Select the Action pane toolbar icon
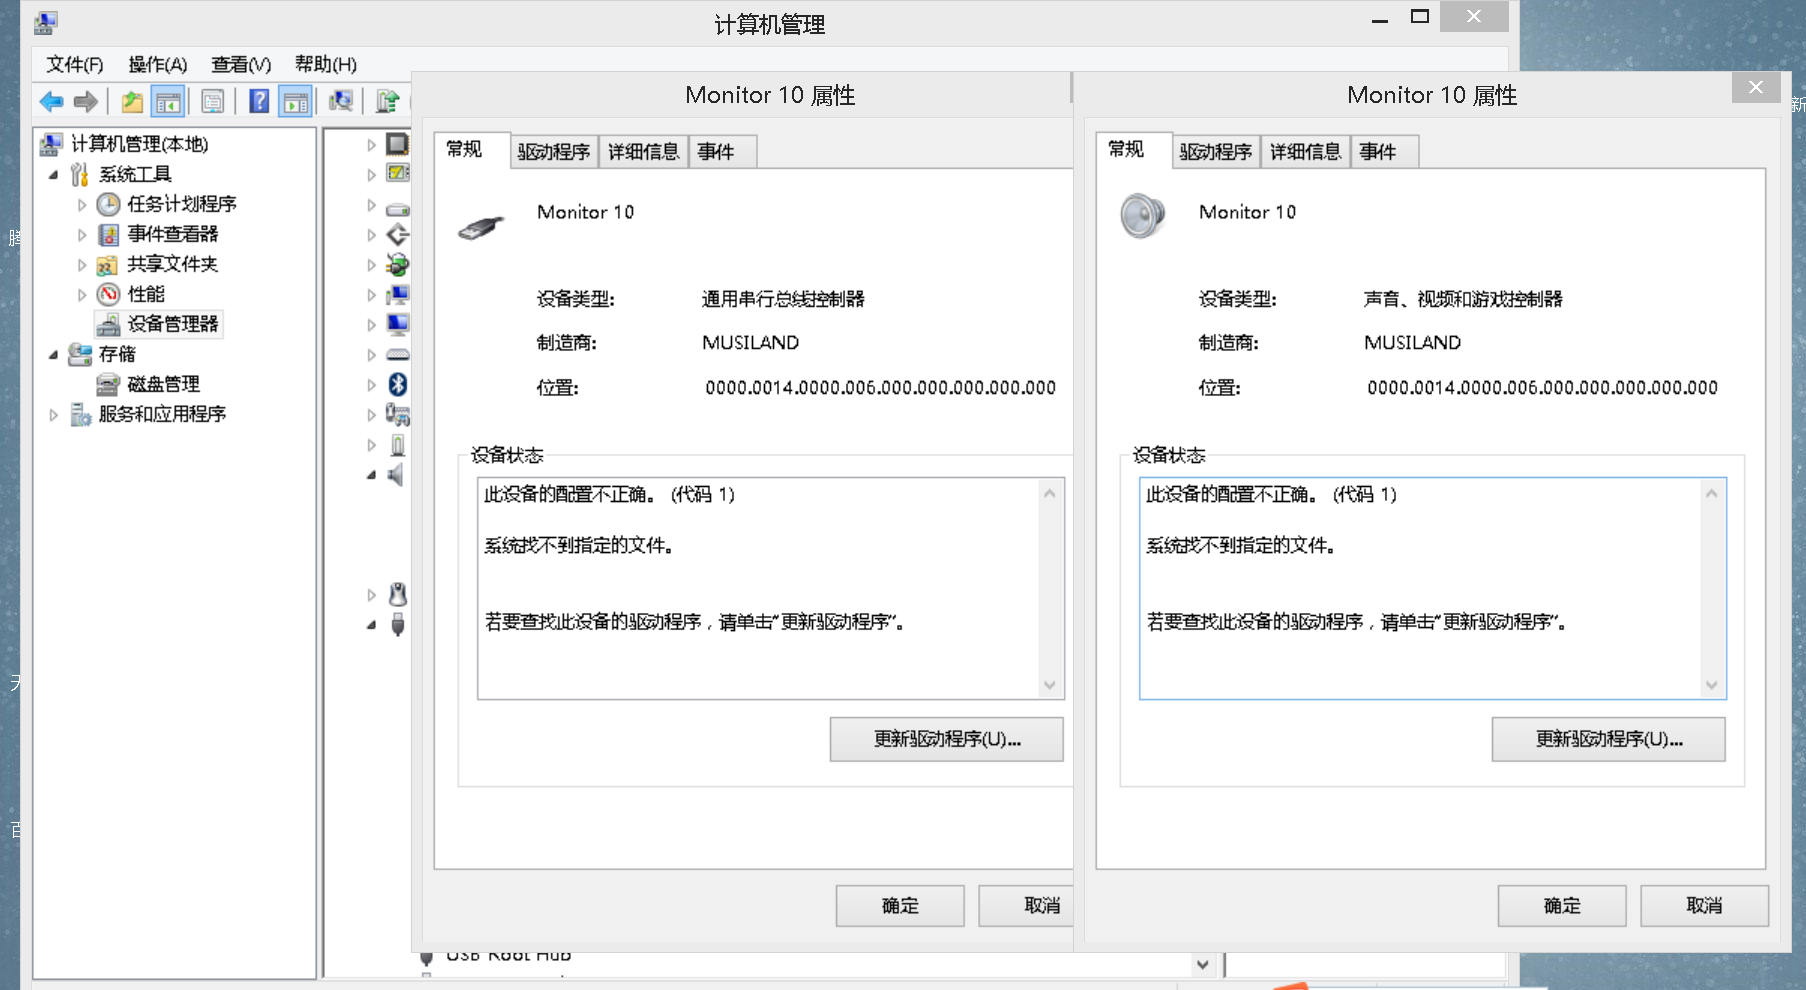Viewport: 1806px width, 990px height. point(293,101)
